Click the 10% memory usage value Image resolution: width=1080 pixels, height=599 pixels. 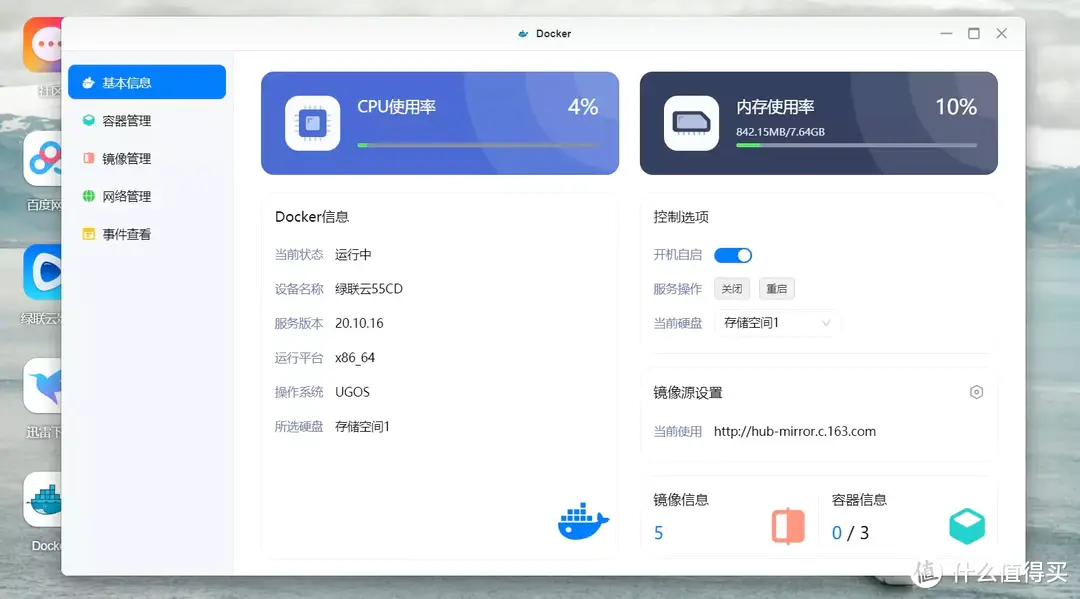pyautogui.click(x=956, y=107)
